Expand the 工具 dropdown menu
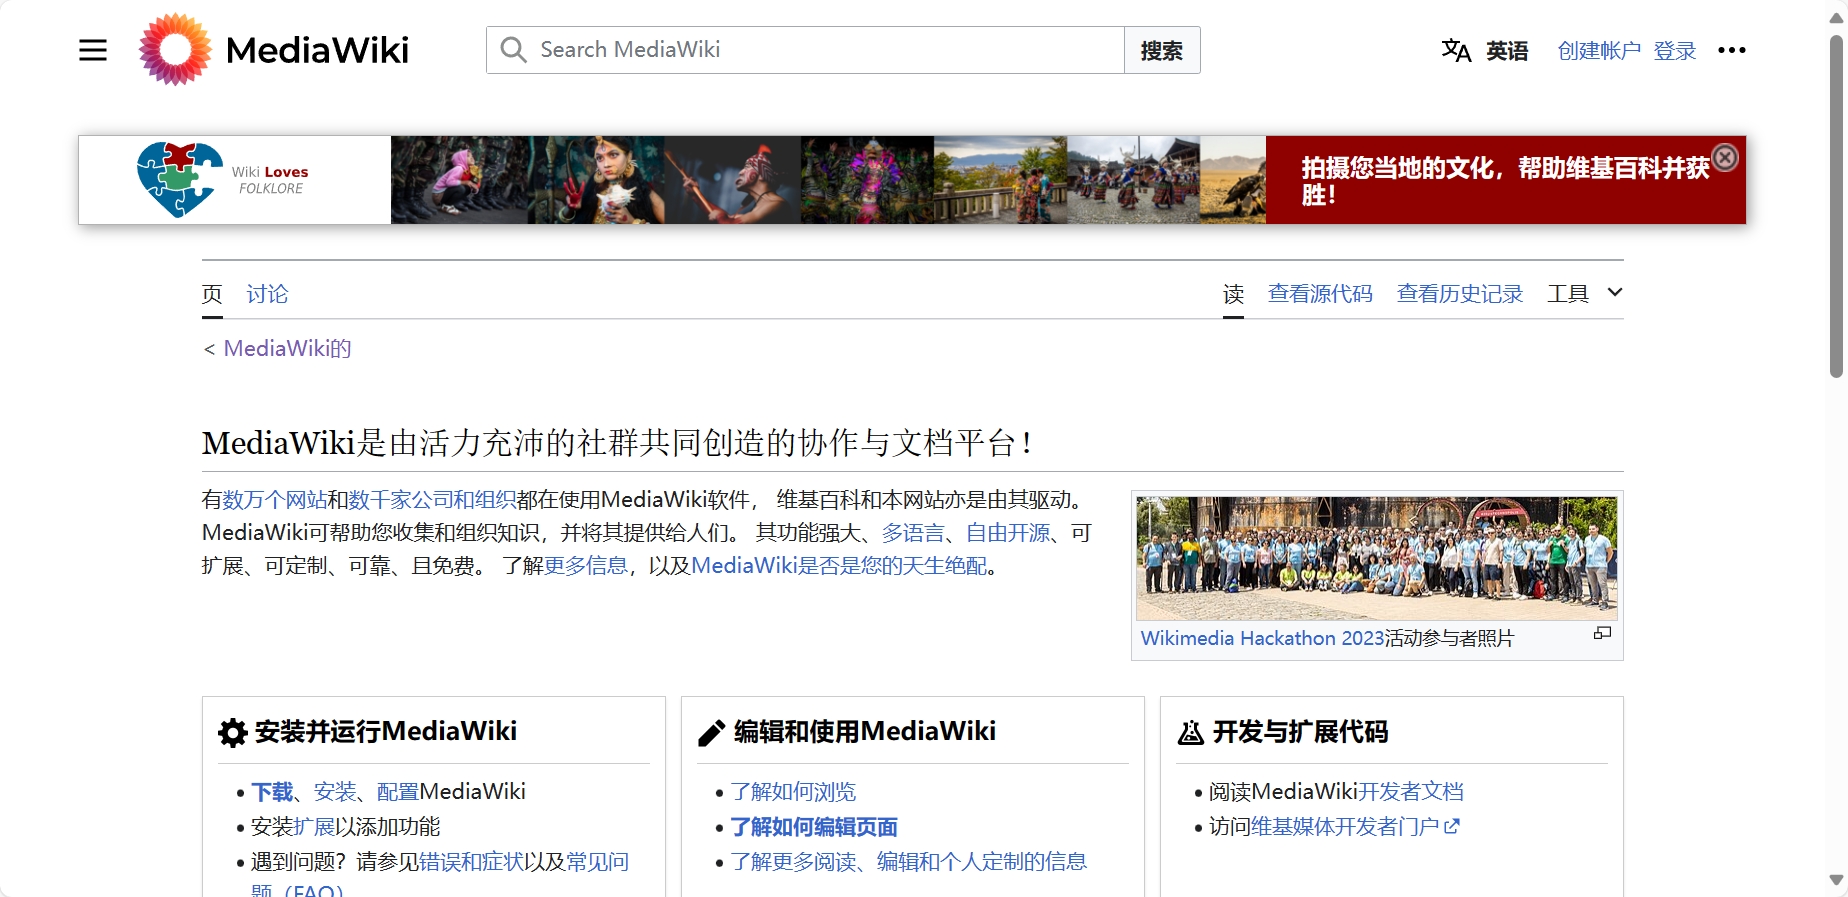The image size is (1848, 897). click(1585, 293)
